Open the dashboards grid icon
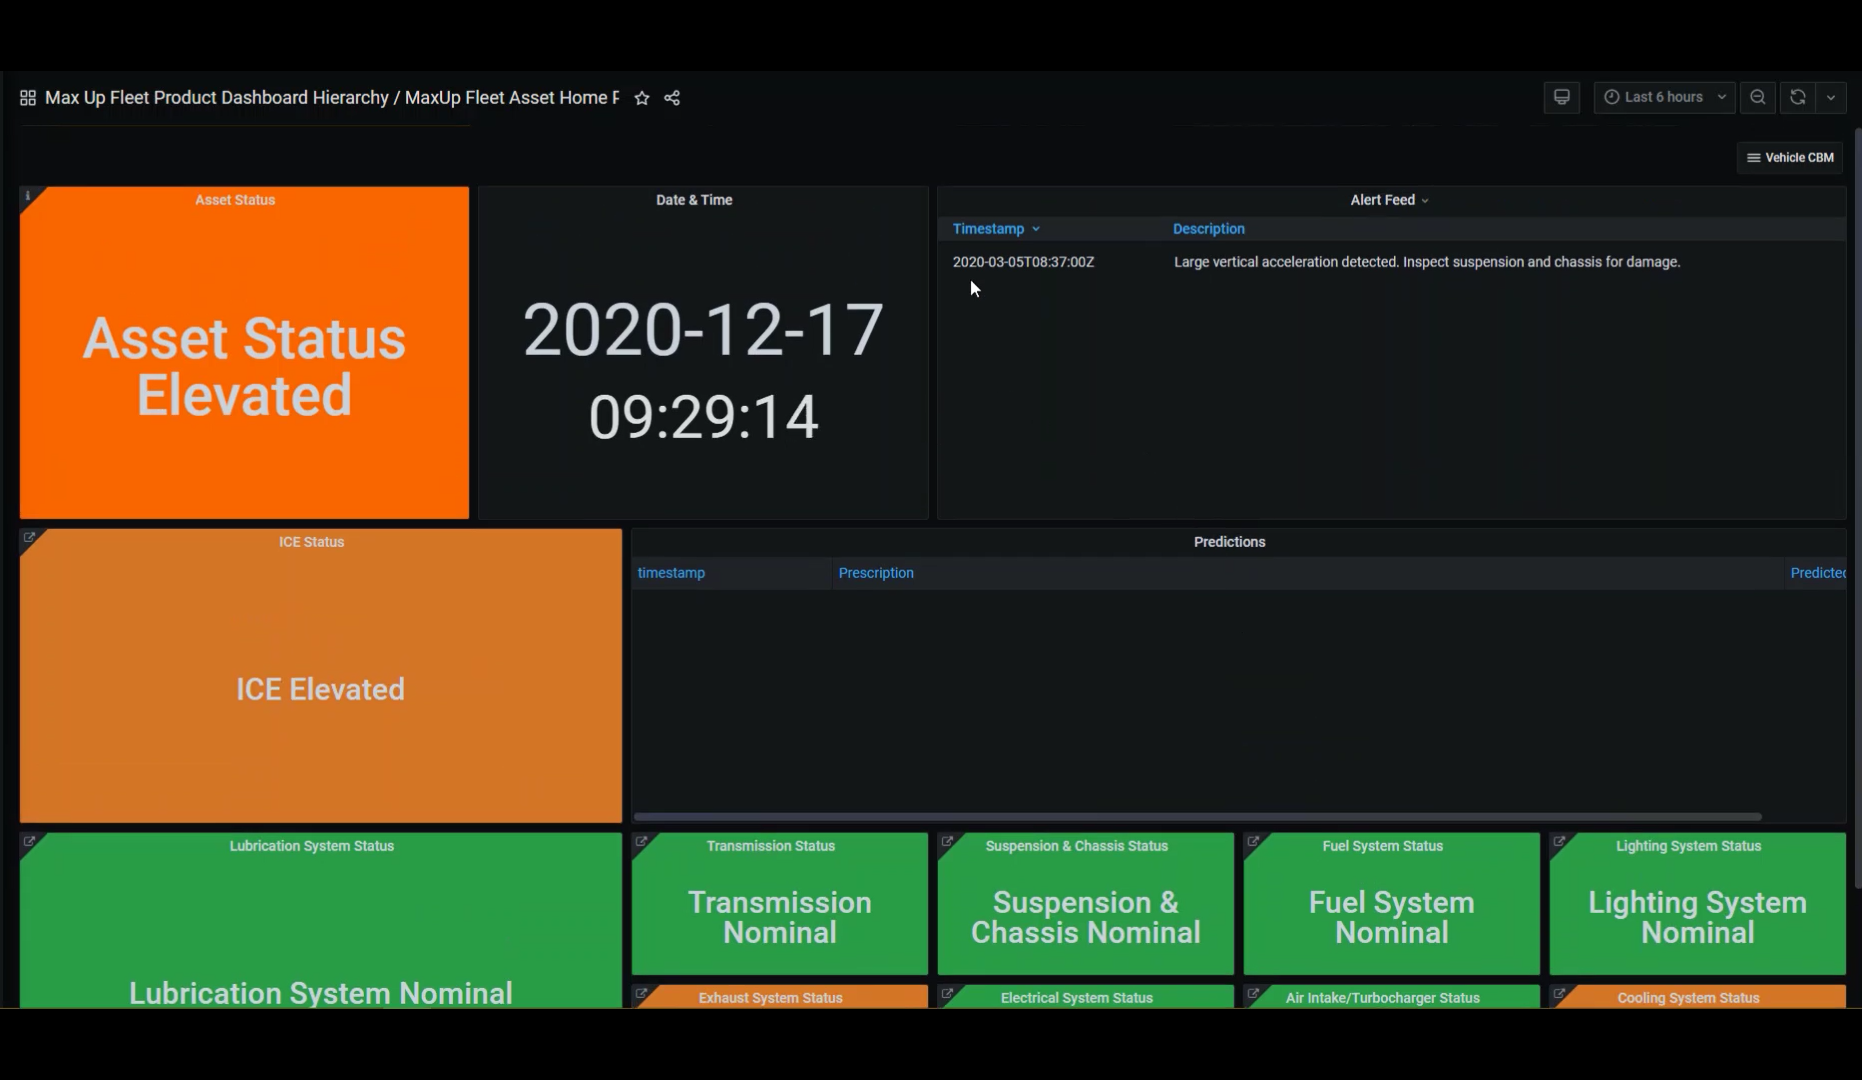 click(28, 98)
